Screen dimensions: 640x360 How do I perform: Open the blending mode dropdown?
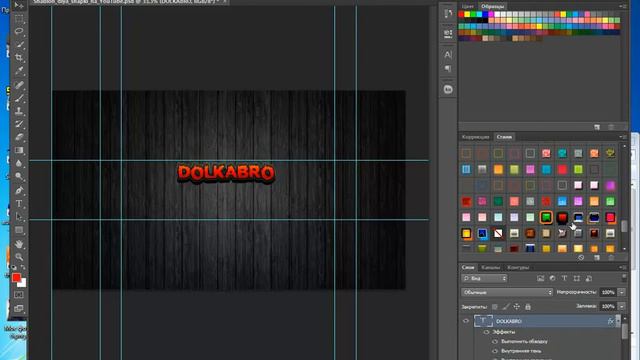click(507, 292)
